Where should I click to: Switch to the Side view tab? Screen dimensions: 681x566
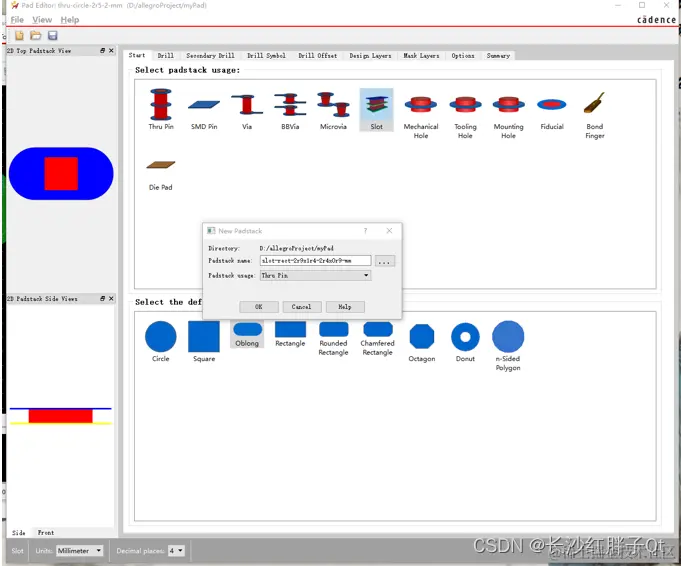pos(19,533)
